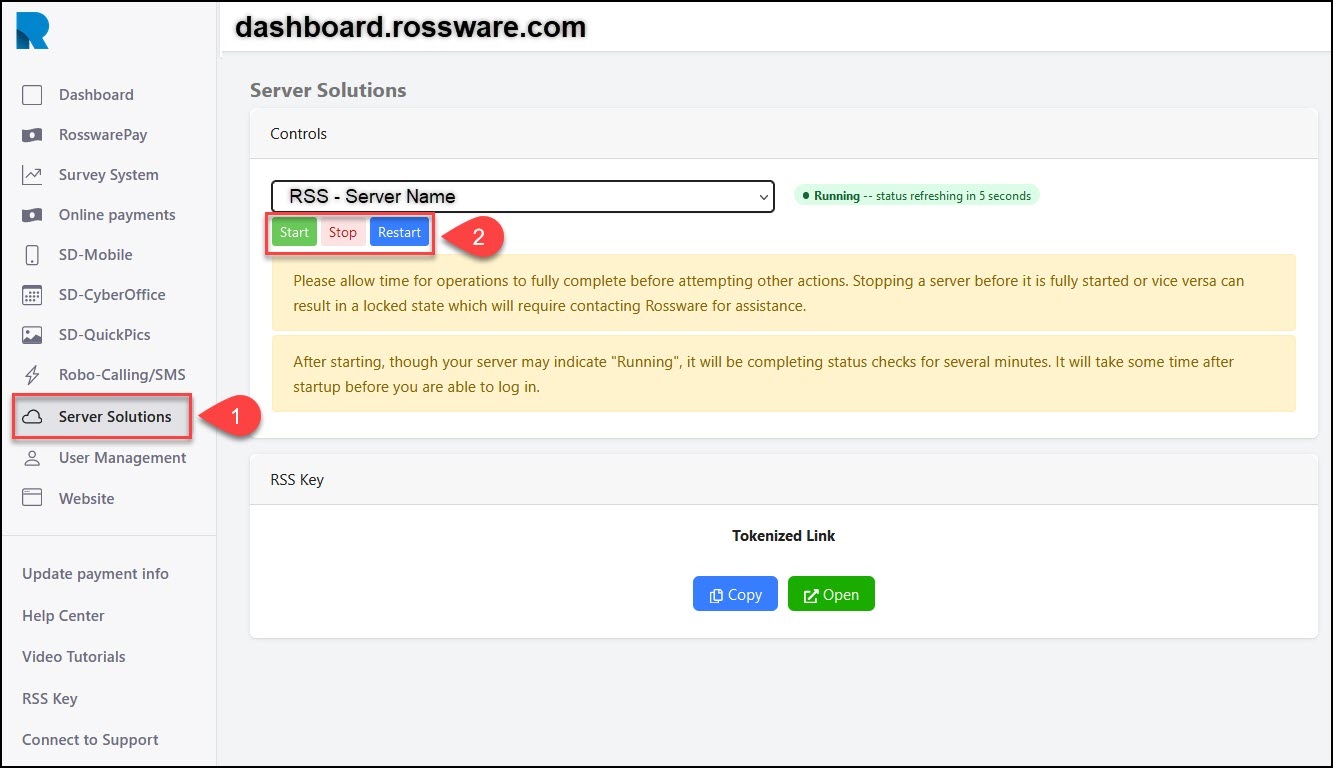Select Robo-Calling/SMS menu item
This screenshot has height=768, width=1333.
click(122, 375)
